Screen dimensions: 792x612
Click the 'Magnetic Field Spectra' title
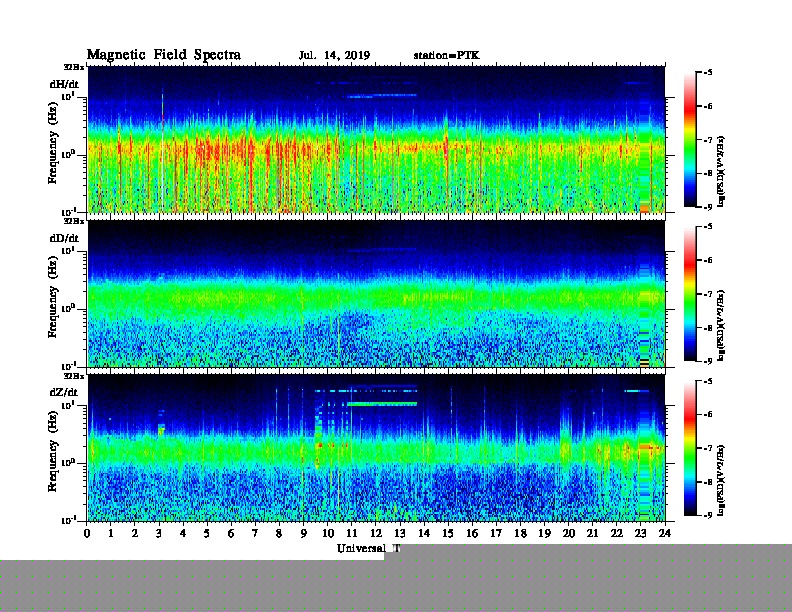pos(164,55)
